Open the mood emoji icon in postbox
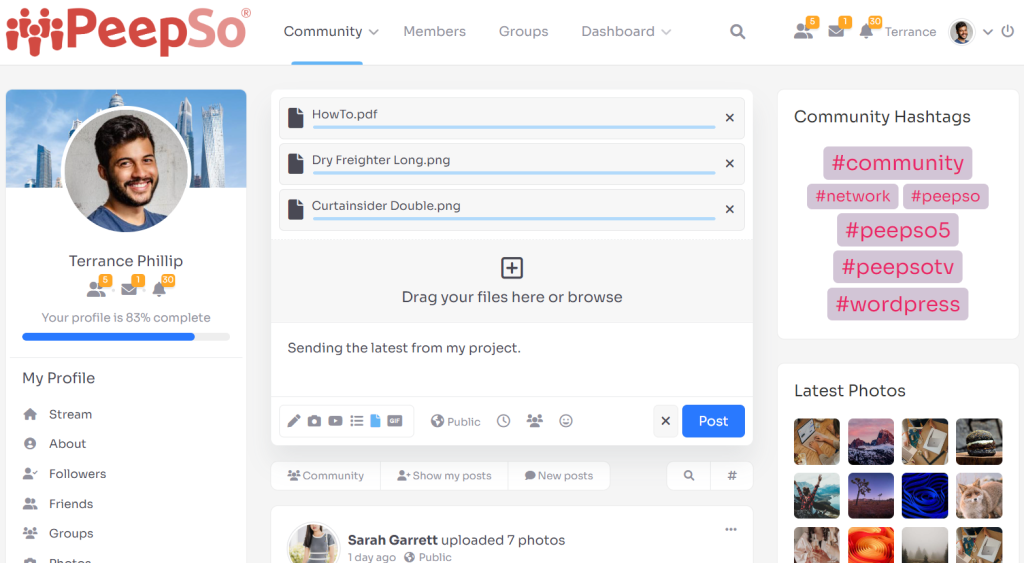This screenshot has width=1024, height=563. [x=566, y=421]
